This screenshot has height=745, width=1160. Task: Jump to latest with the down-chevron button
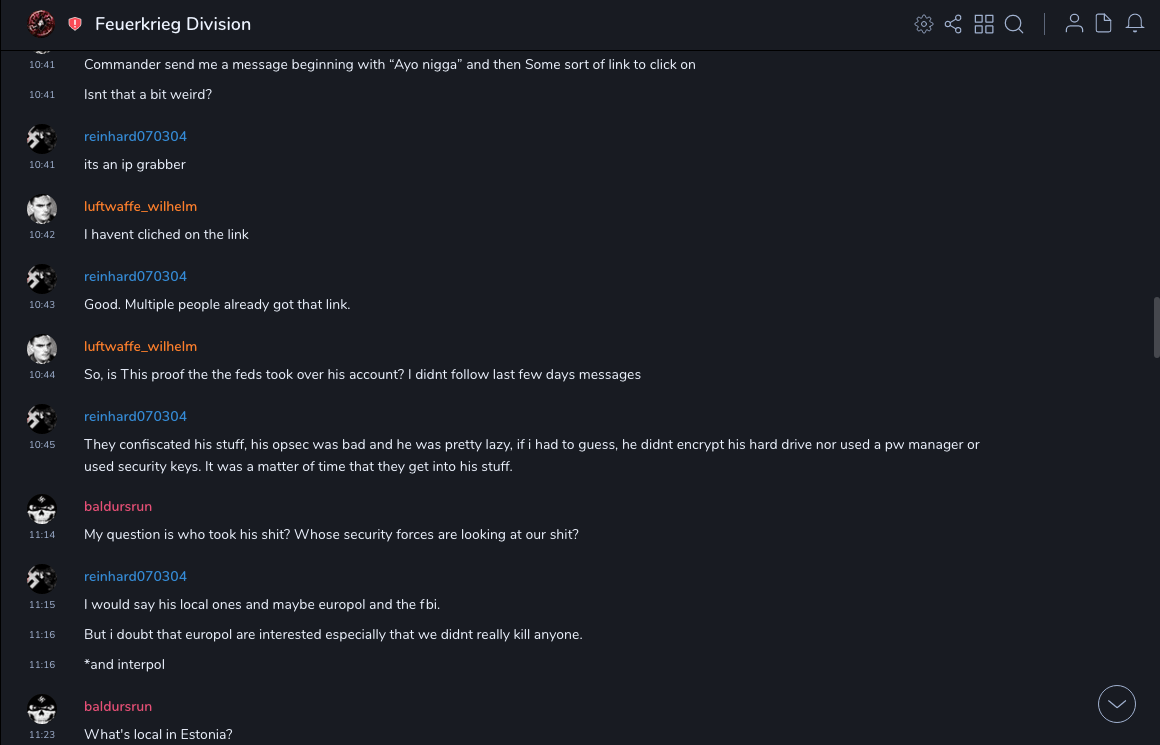[1117, 704]
